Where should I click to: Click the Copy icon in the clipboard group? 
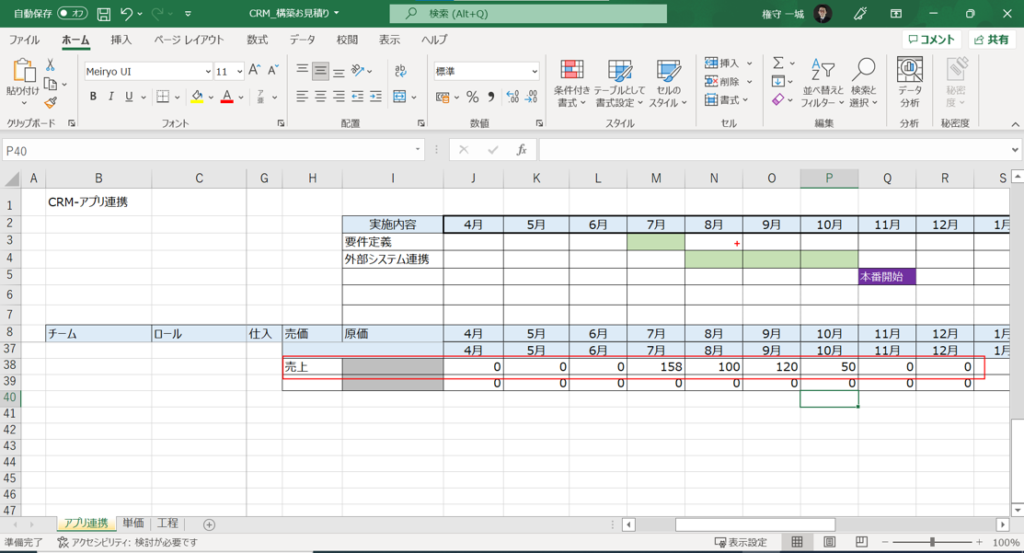tap(50, 84)
